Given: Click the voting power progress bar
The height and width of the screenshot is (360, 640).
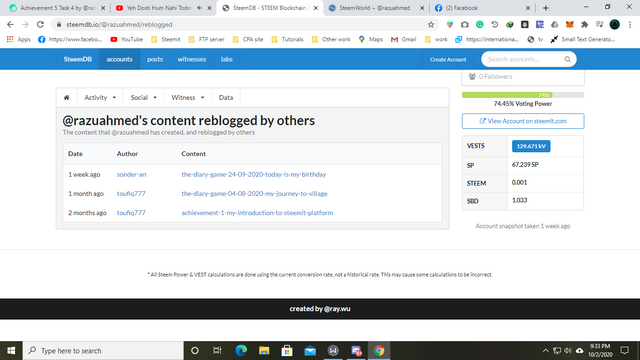Looking at the screenshot, I should coord(523,95).
